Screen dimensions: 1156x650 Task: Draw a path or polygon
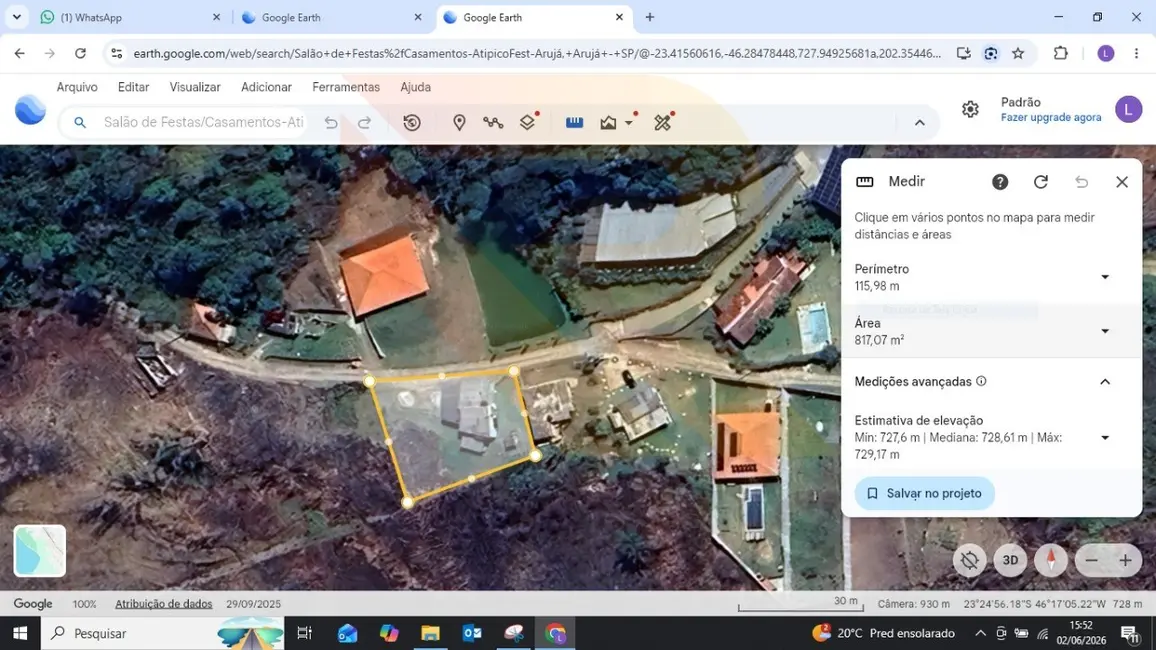coord(493,122)
